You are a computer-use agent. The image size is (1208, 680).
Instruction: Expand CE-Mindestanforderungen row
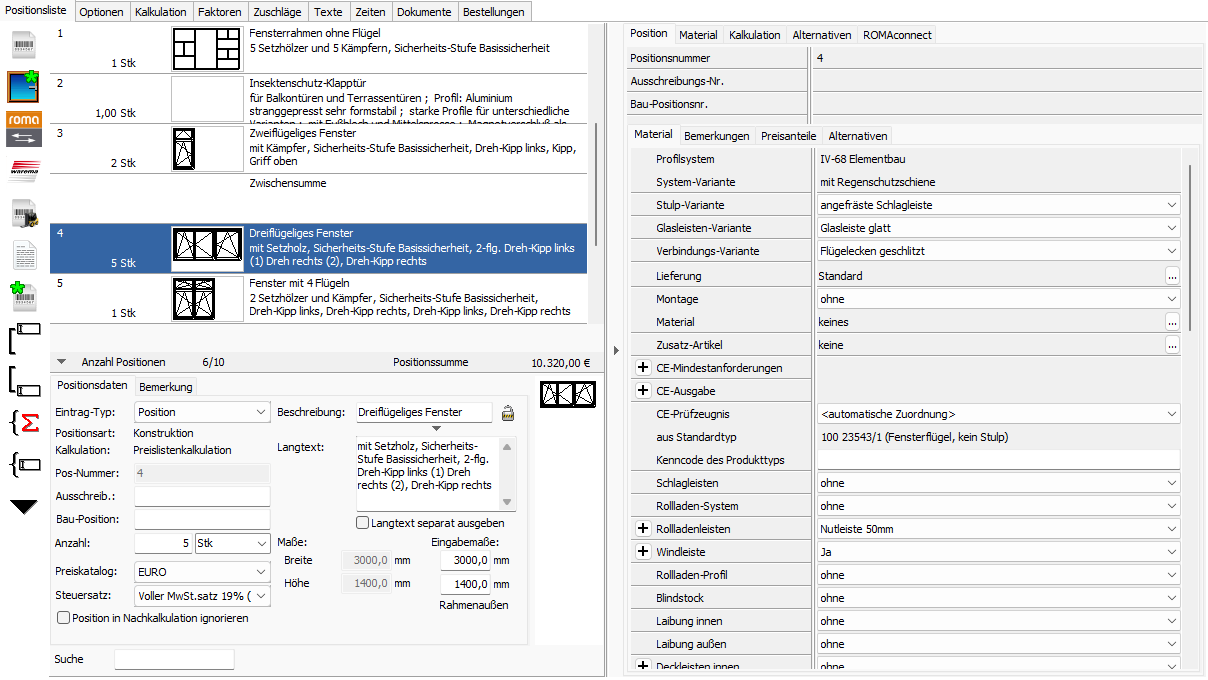point(643,368)
